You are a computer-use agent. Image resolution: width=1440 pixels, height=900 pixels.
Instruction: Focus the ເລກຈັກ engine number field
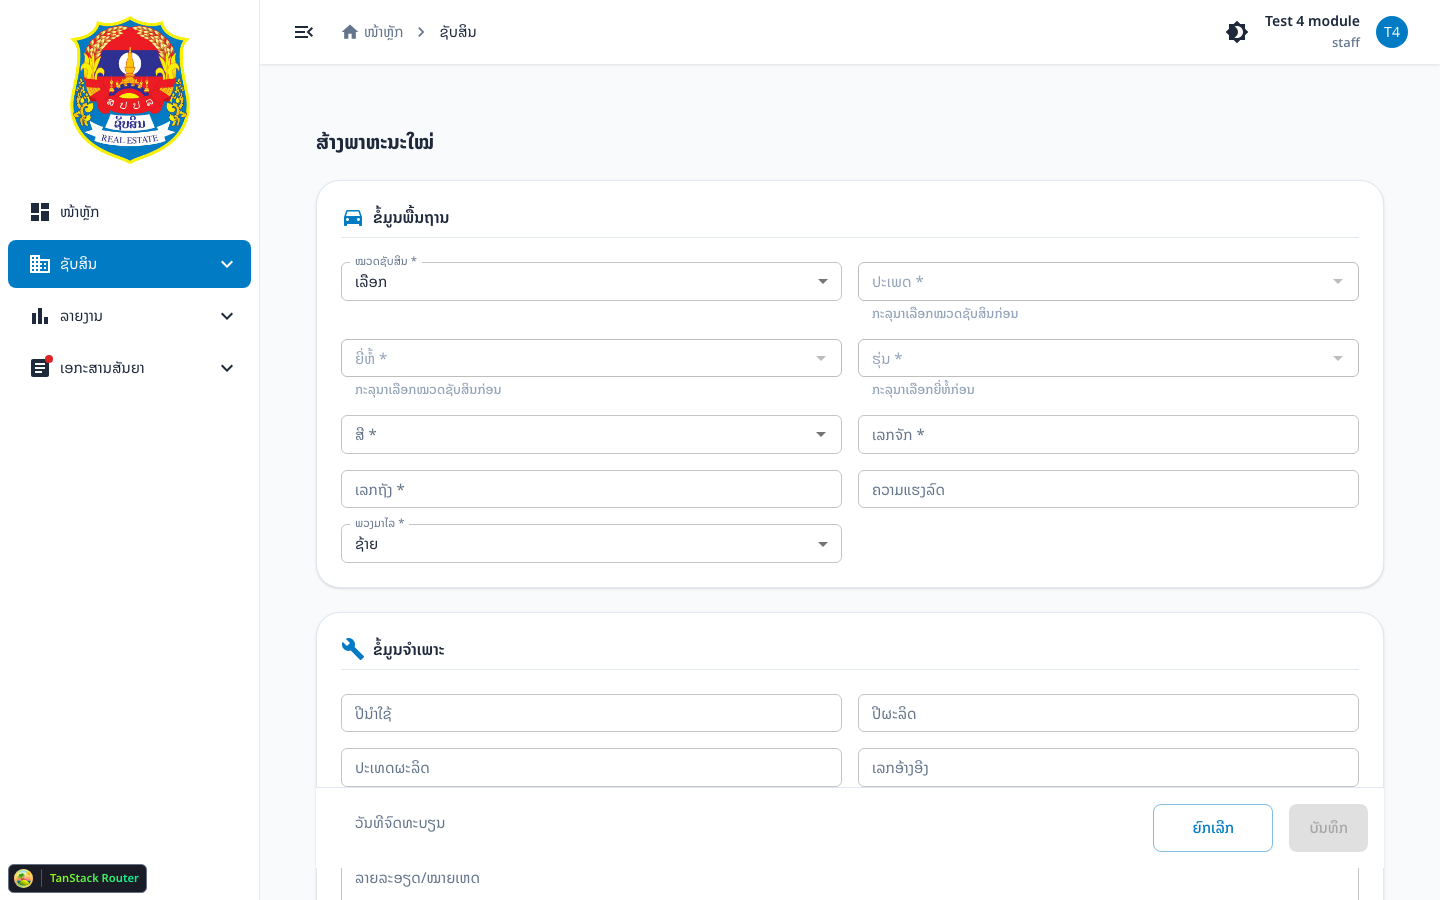click(x=1108, y=435)
